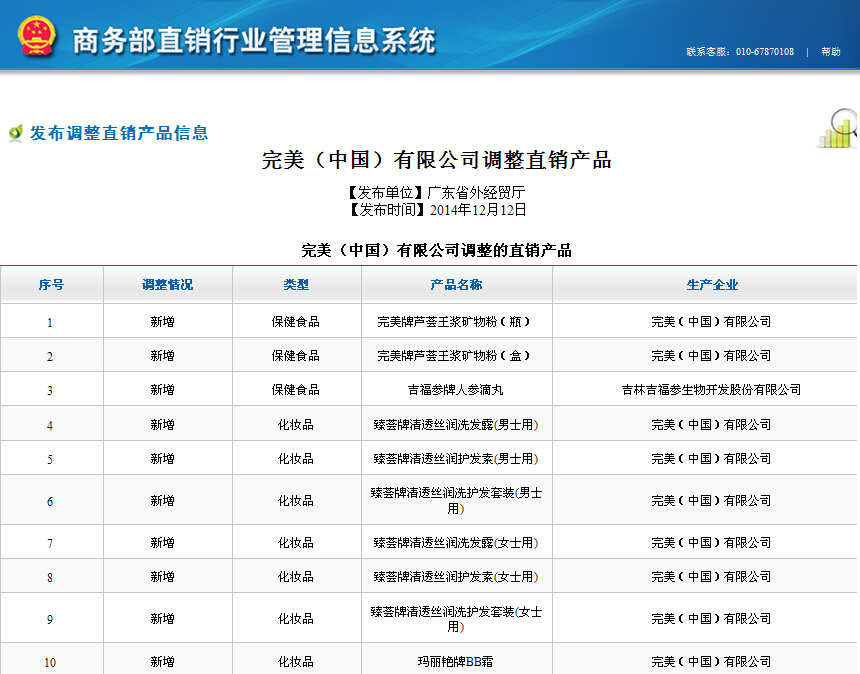Select the 发布调整直销产品信息 section heading
The height and width of the screenshot is (674, 860).
[119, 133]
